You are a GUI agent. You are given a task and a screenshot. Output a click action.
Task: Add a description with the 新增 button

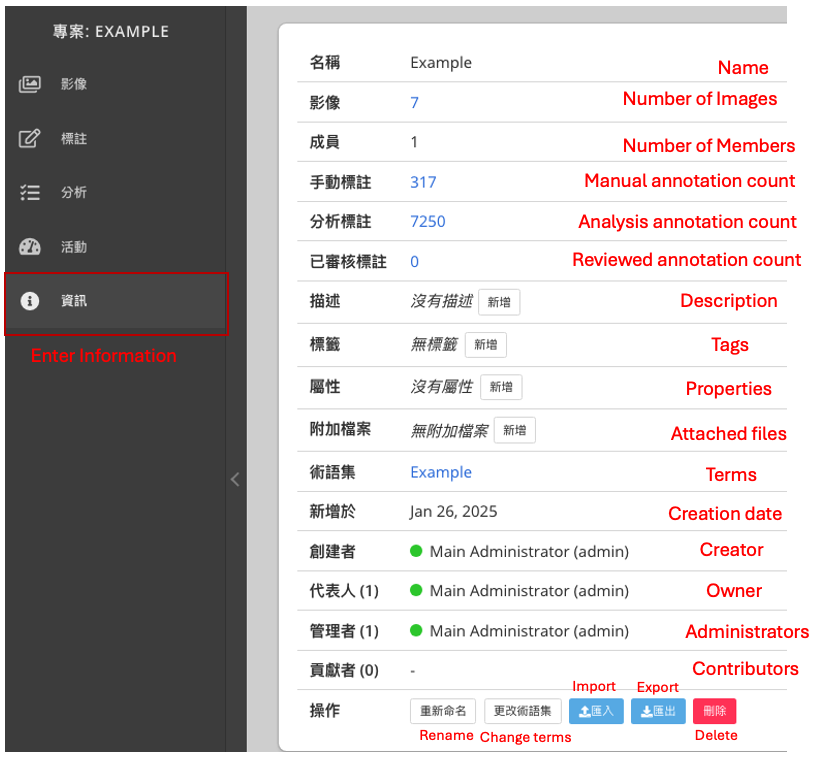498,302
